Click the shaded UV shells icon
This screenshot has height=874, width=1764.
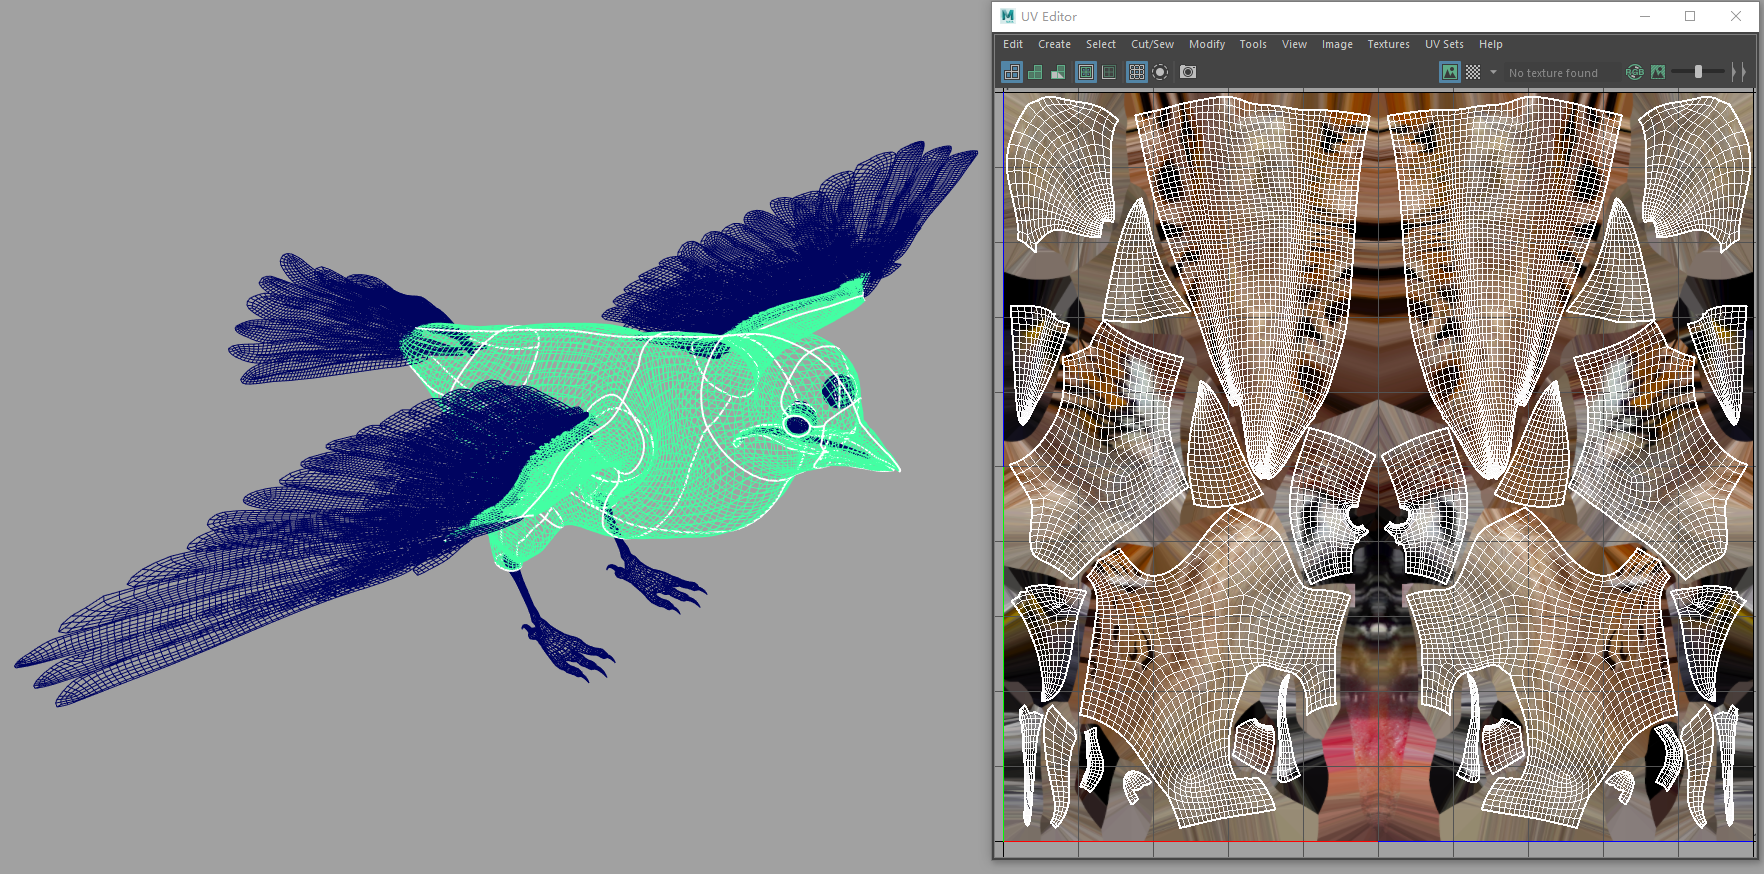pyautogui.click(x=1035, y=72)
